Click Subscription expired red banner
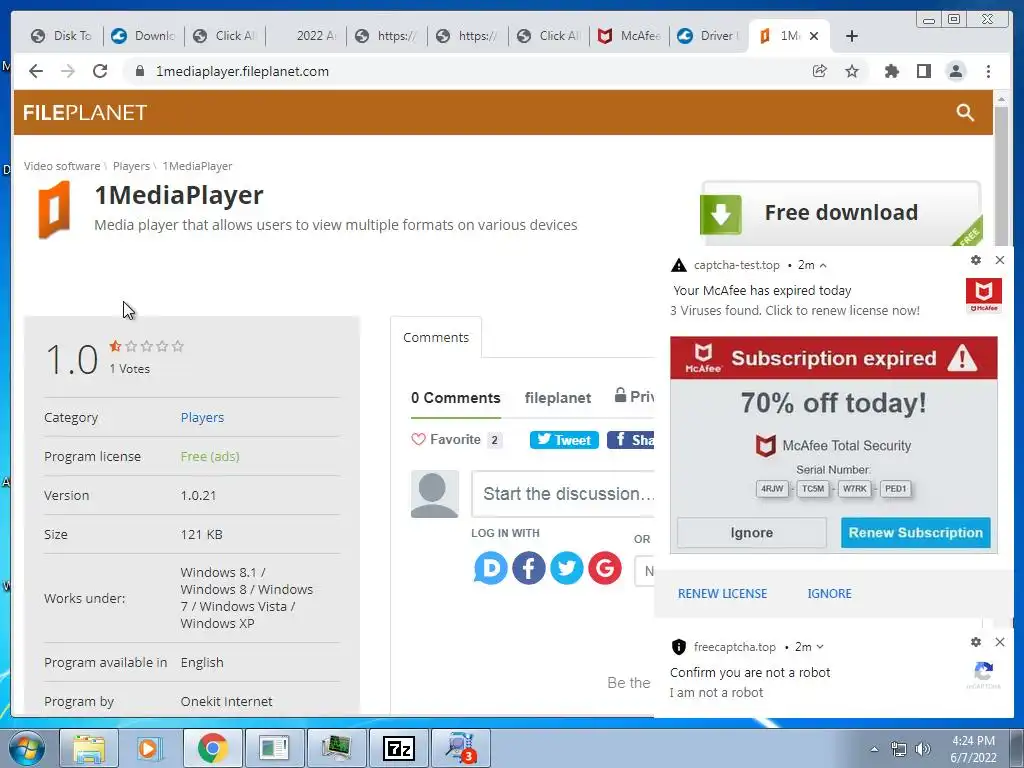 [834, 358]
